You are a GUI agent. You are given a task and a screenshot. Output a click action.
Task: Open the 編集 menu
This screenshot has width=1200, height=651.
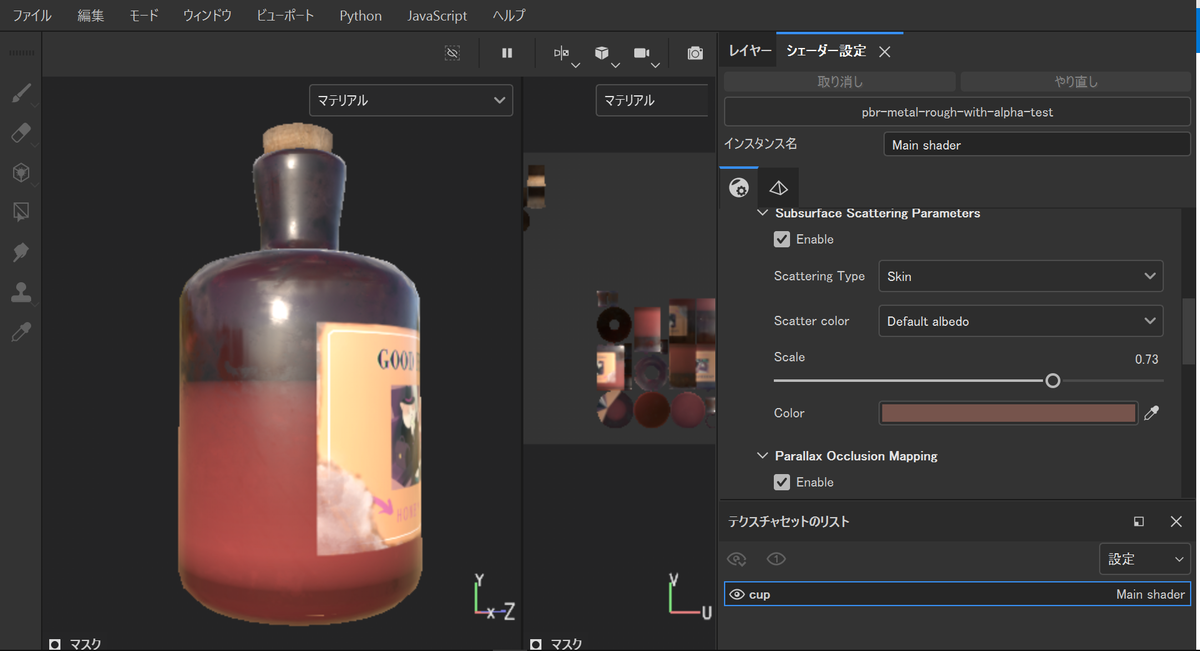[91, 16]
